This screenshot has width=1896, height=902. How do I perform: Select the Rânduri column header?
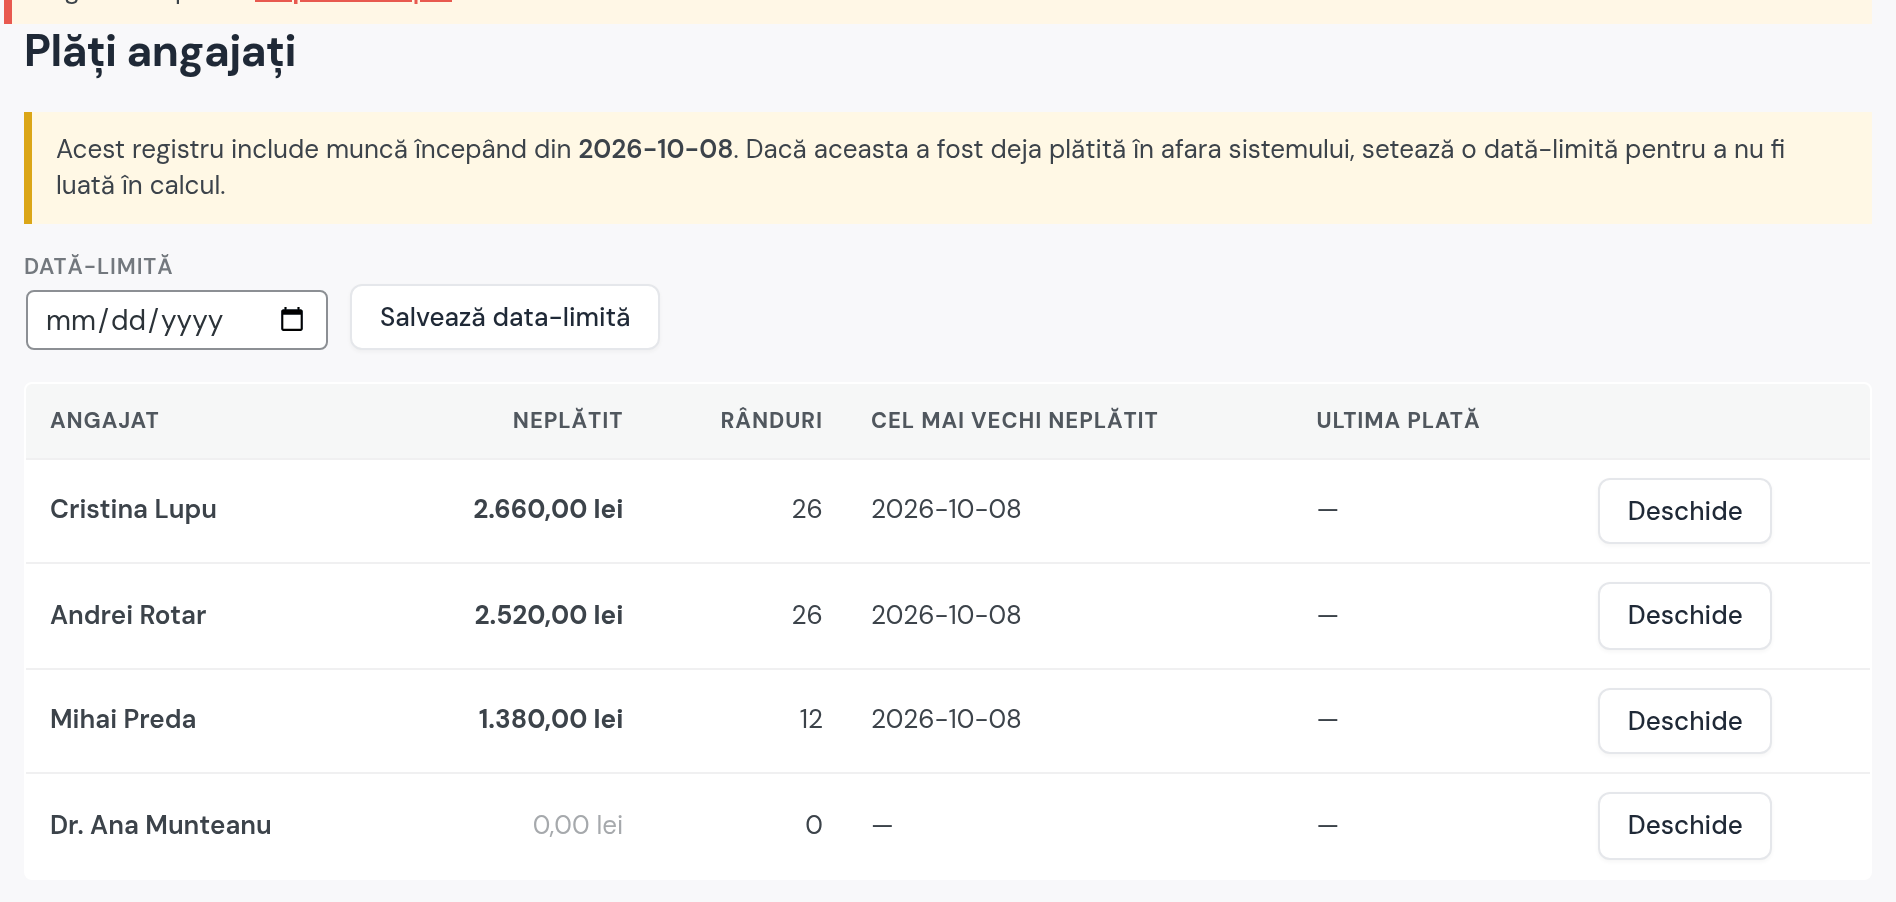click(771, 420)
